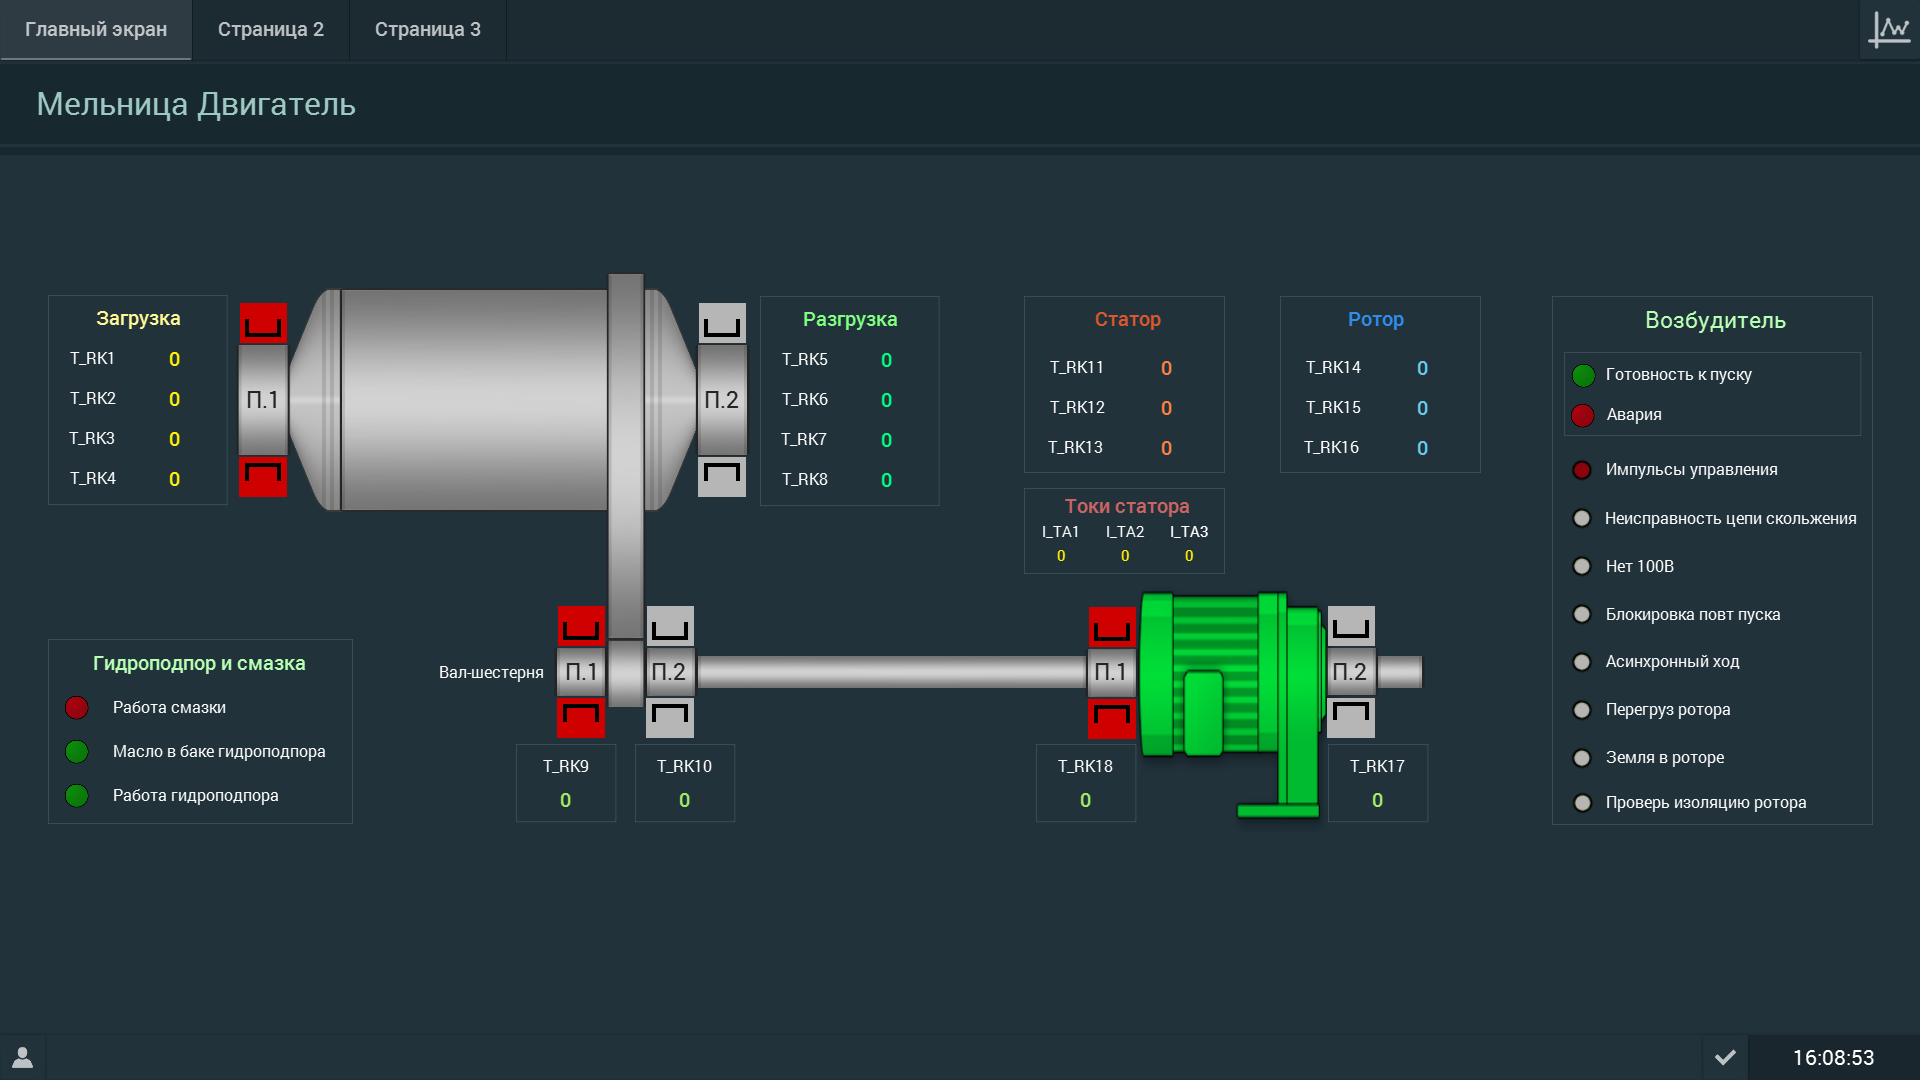Click the I_TA2 stator current value

(x=1125, y=556)
